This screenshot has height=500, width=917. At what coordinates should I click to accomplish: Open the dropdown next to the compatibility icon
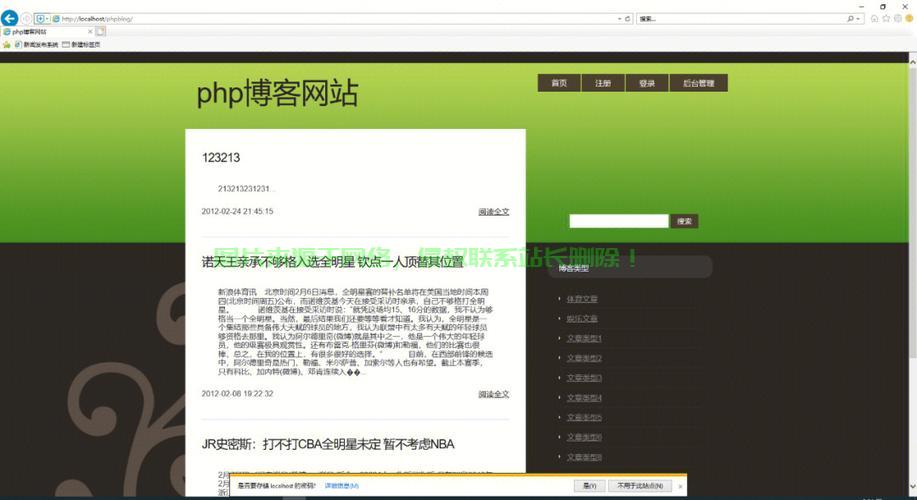(x=47, y=19)
